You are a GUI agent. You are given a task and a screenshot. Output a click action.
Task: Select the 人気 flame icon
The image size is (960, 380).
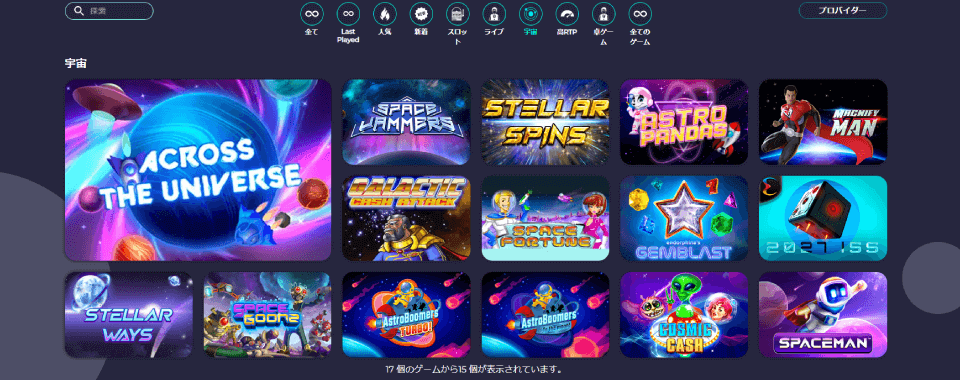click(384, 13)
